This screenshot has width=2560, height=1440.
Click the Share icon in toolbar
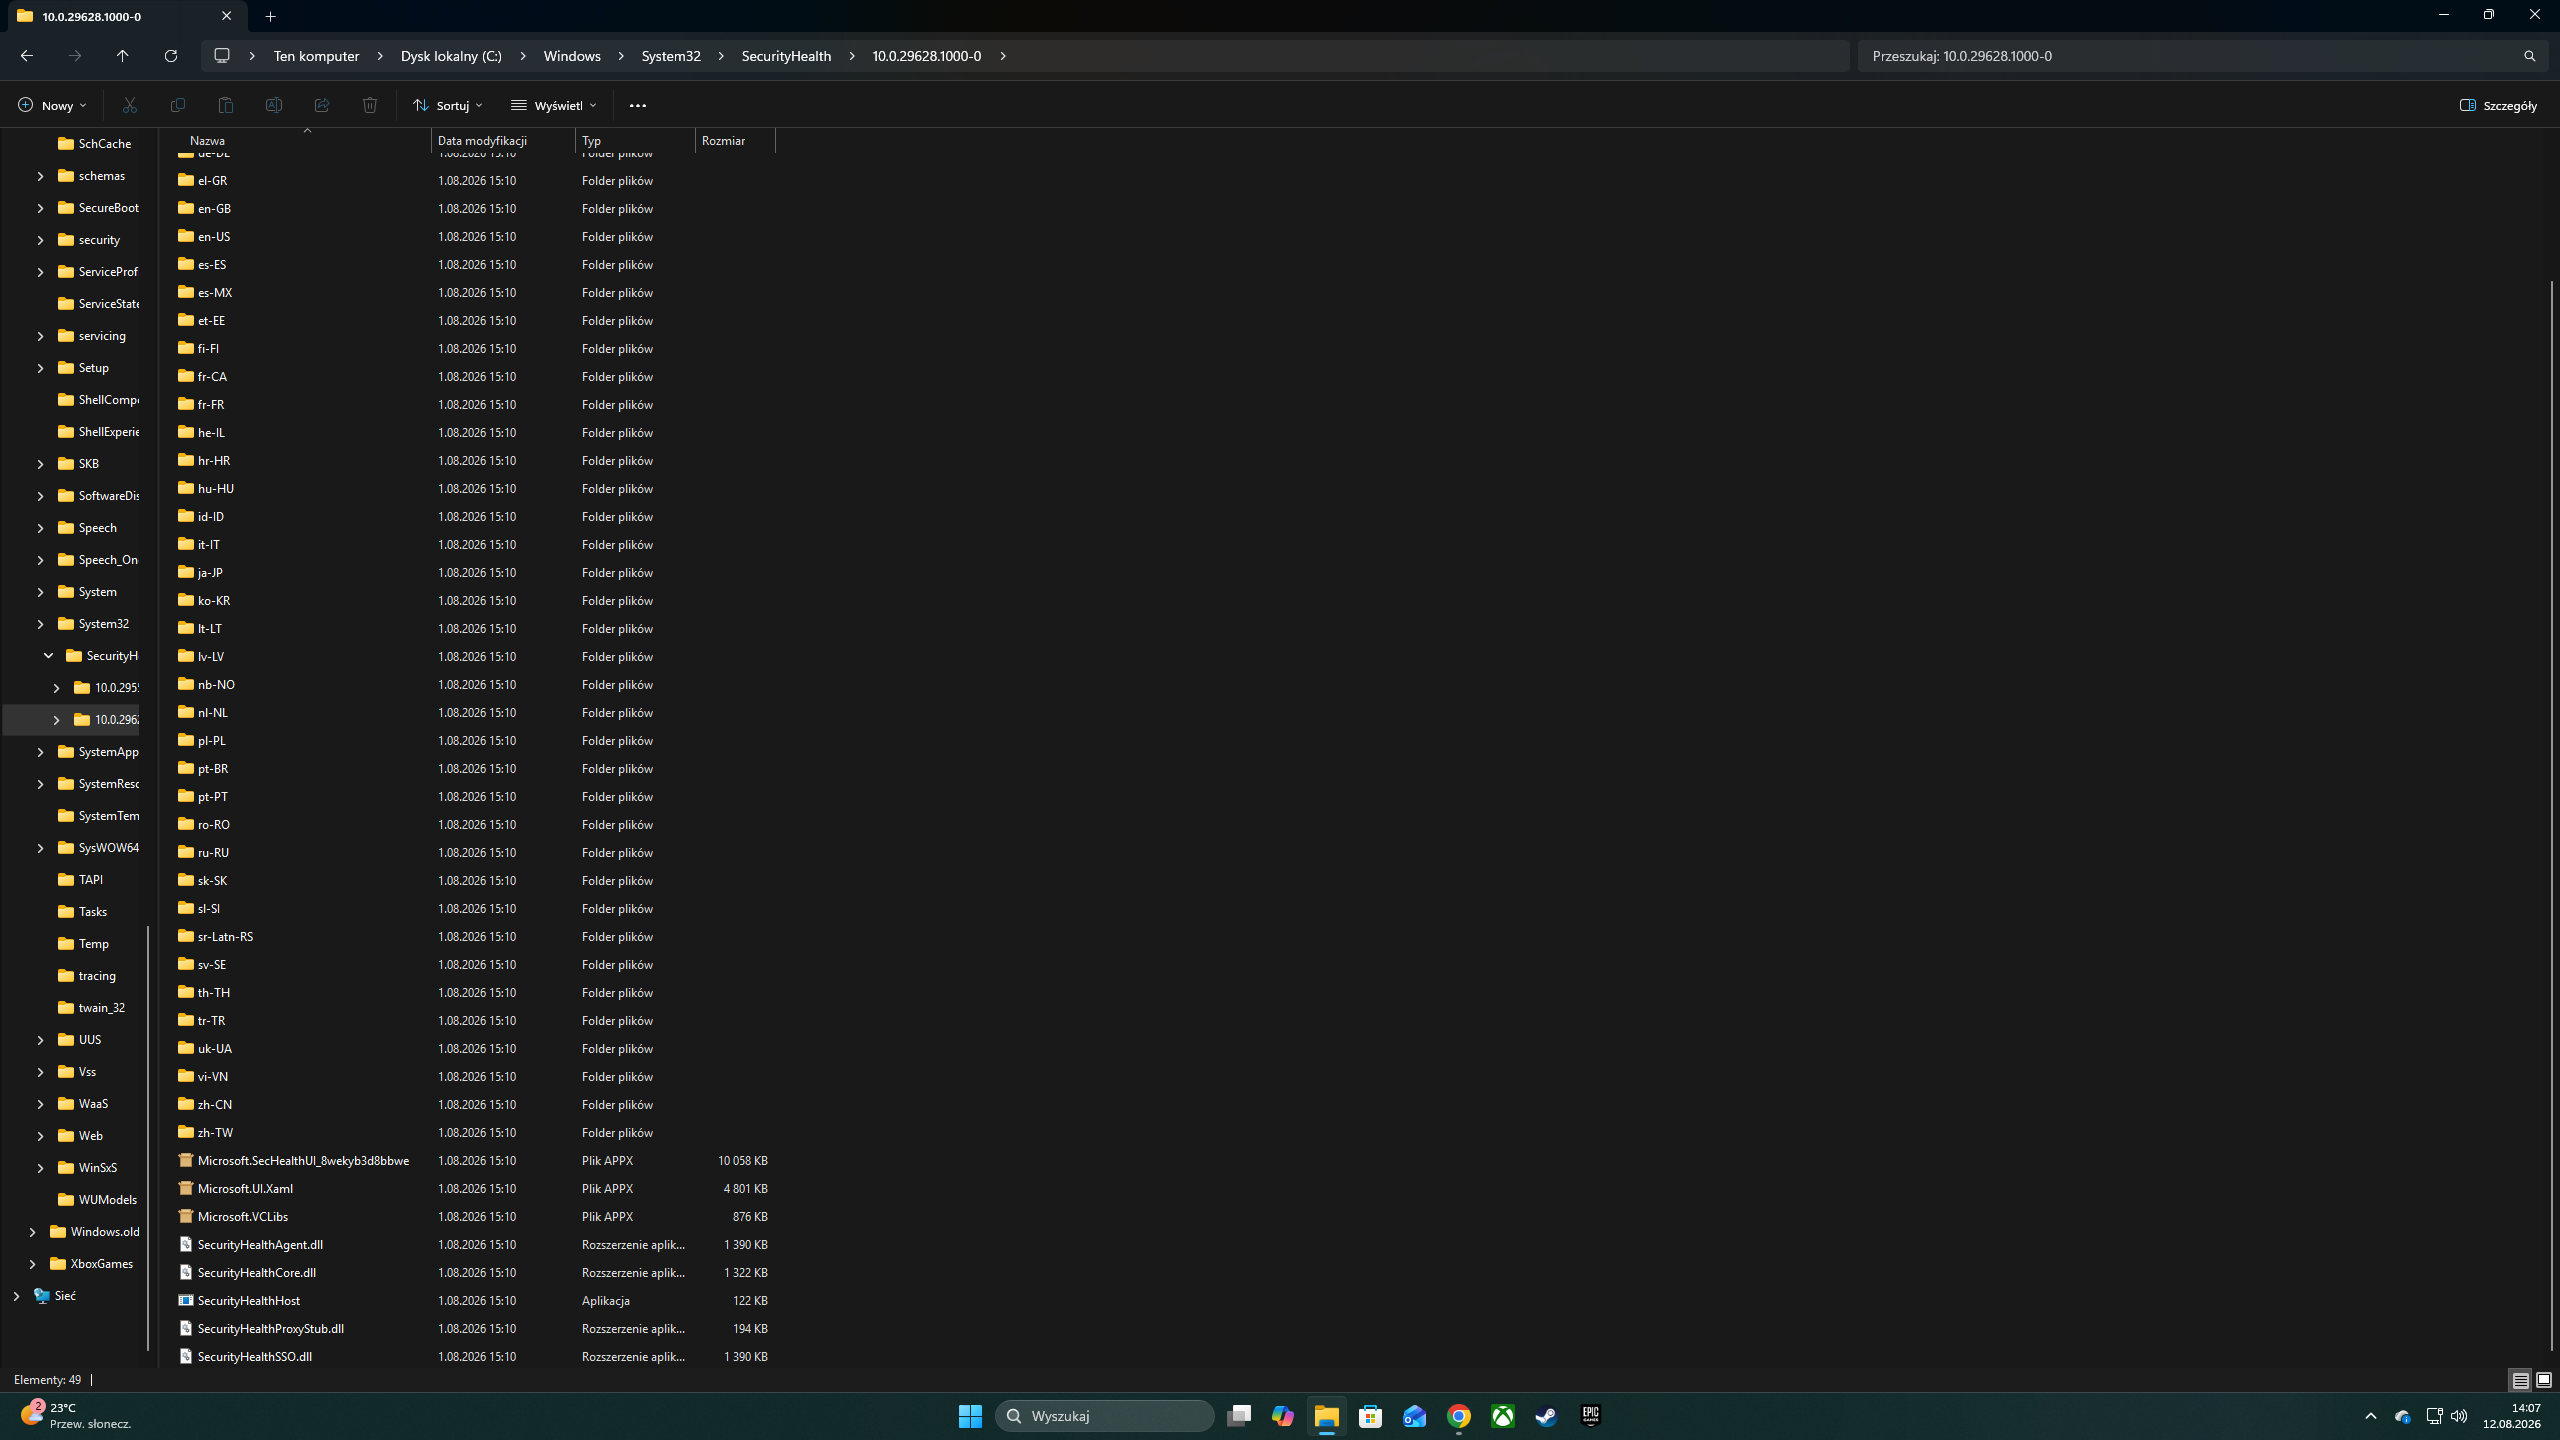(x=322, y=105)
